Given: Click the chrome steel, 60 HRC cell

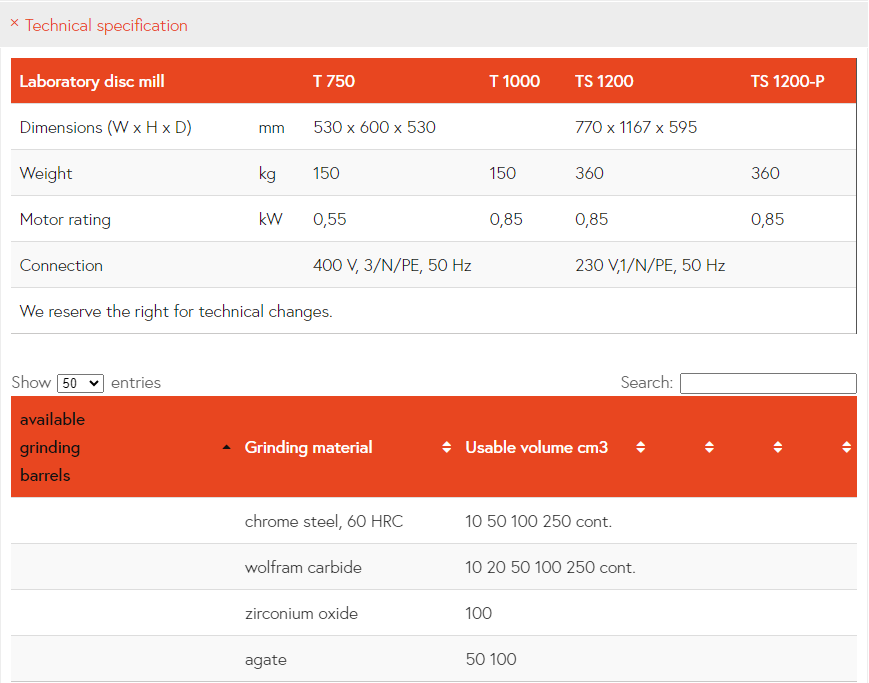Looking at the screenshot, I should [324, 521].
